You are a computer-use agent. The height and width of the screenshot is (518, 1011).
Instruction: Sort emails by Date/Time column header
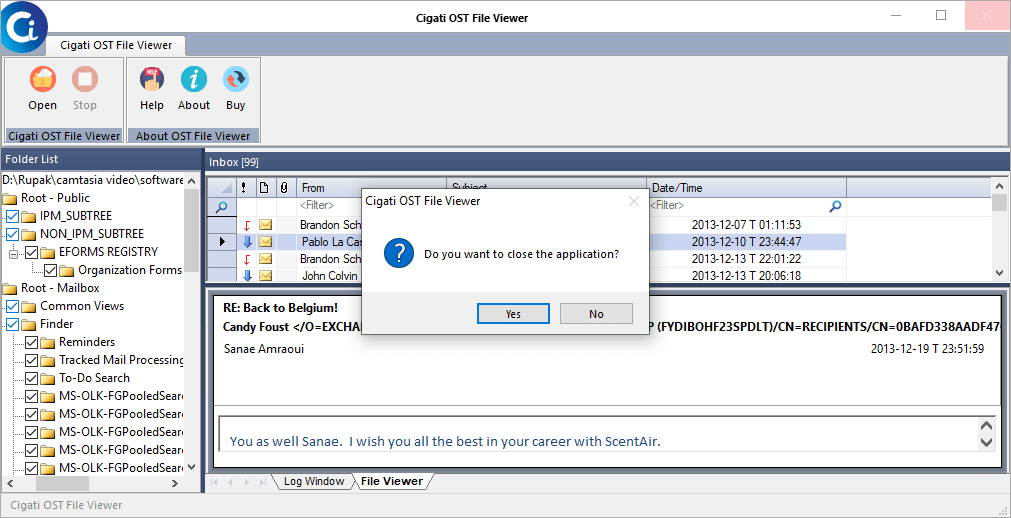pyautogui.click(x=746, y=188)
